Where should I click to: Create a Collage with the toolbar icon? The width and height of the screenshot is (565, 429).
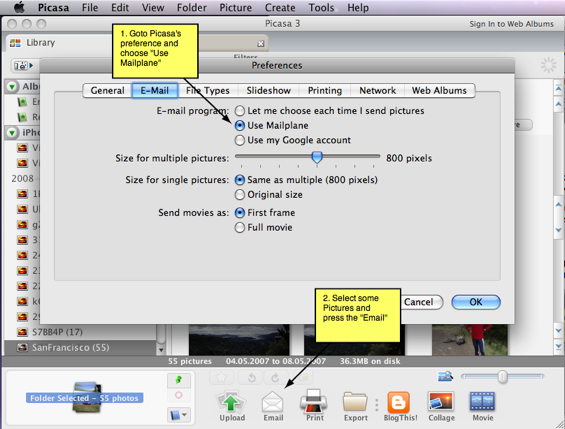441,402
